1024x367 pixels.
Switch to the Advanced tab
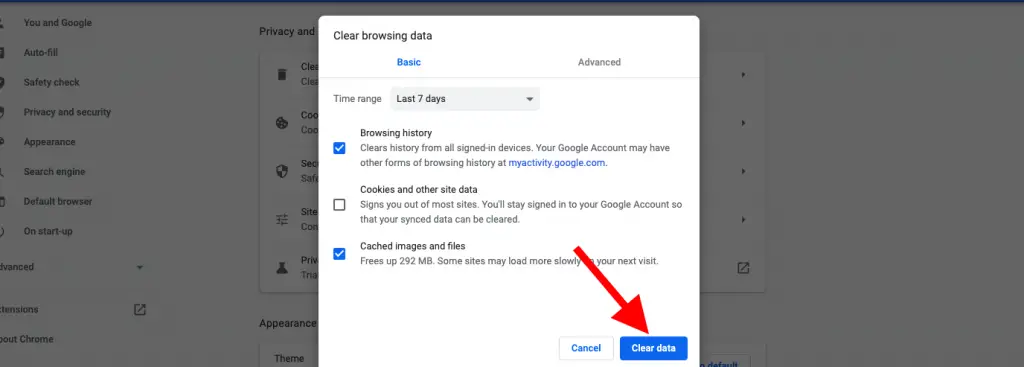(x=599, y=63)
